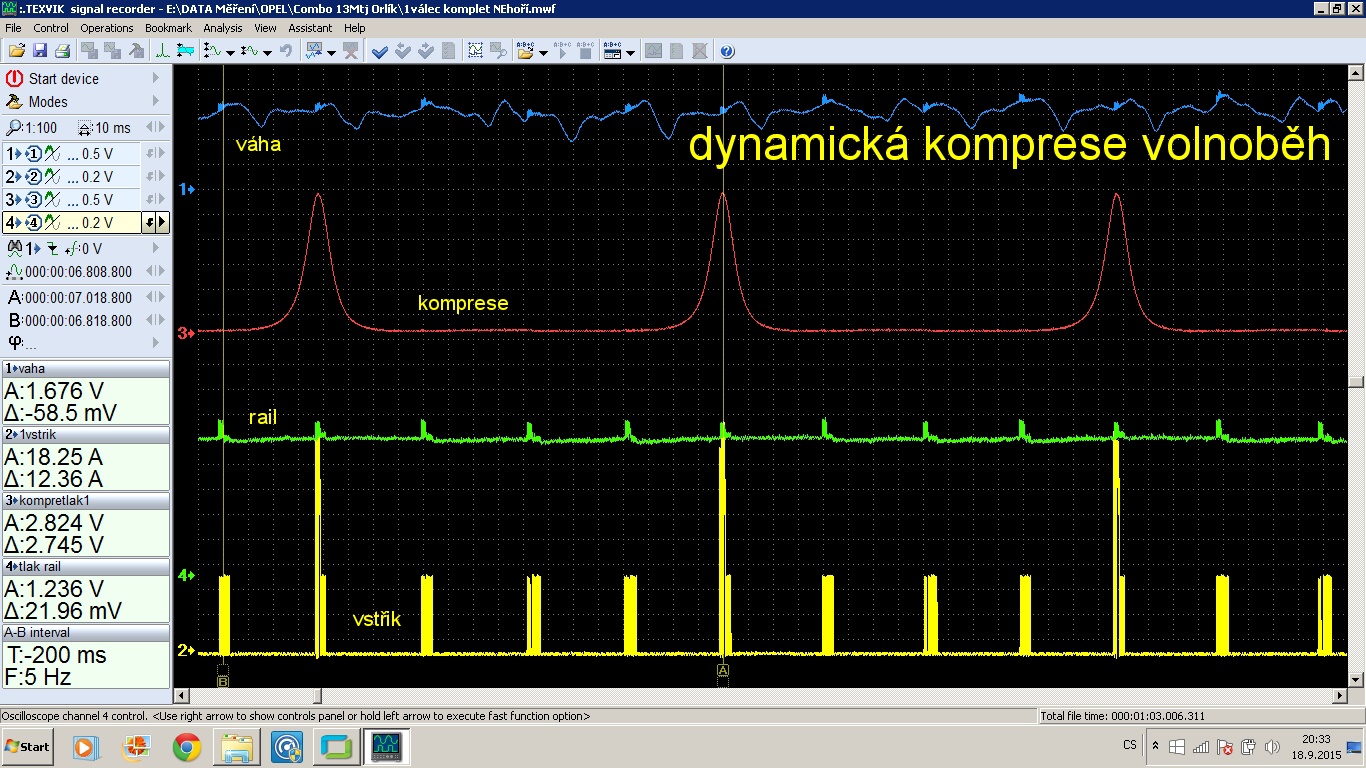This screenshot has height=768, width=1366.
Task: Click the 10 ms time base value
Action: click(x=113, y=128)
